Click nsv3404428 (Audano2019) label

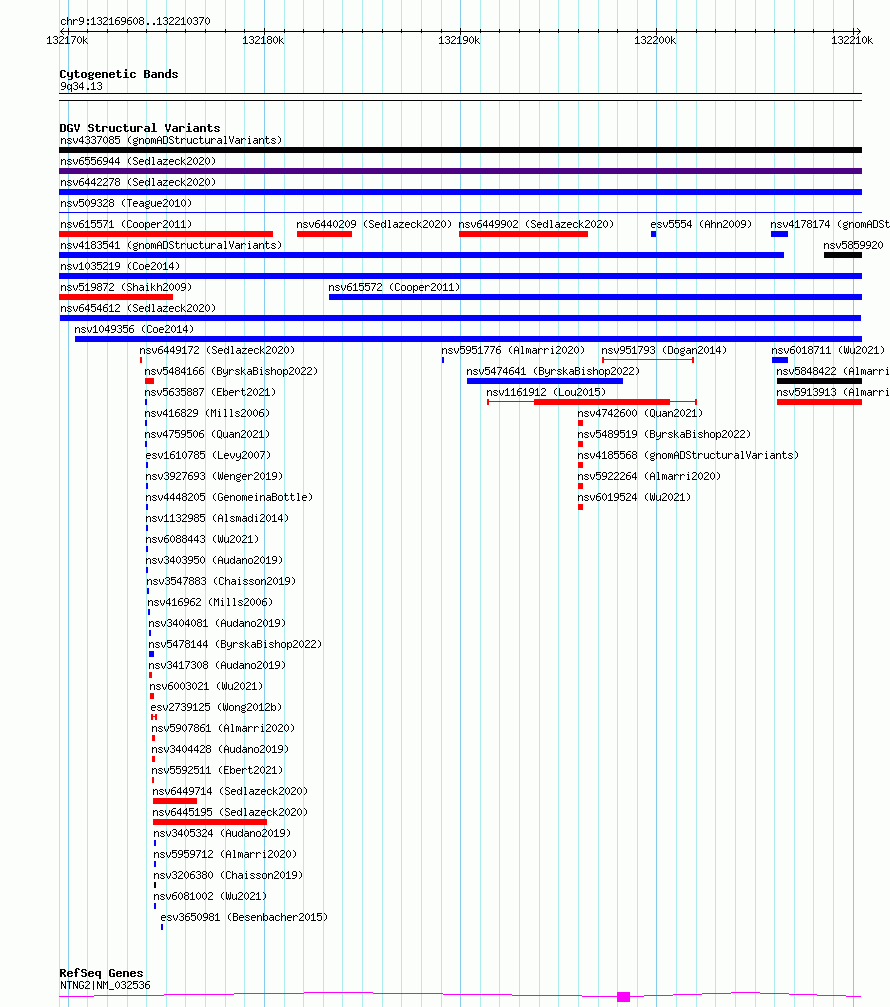[x=220, y=749]
